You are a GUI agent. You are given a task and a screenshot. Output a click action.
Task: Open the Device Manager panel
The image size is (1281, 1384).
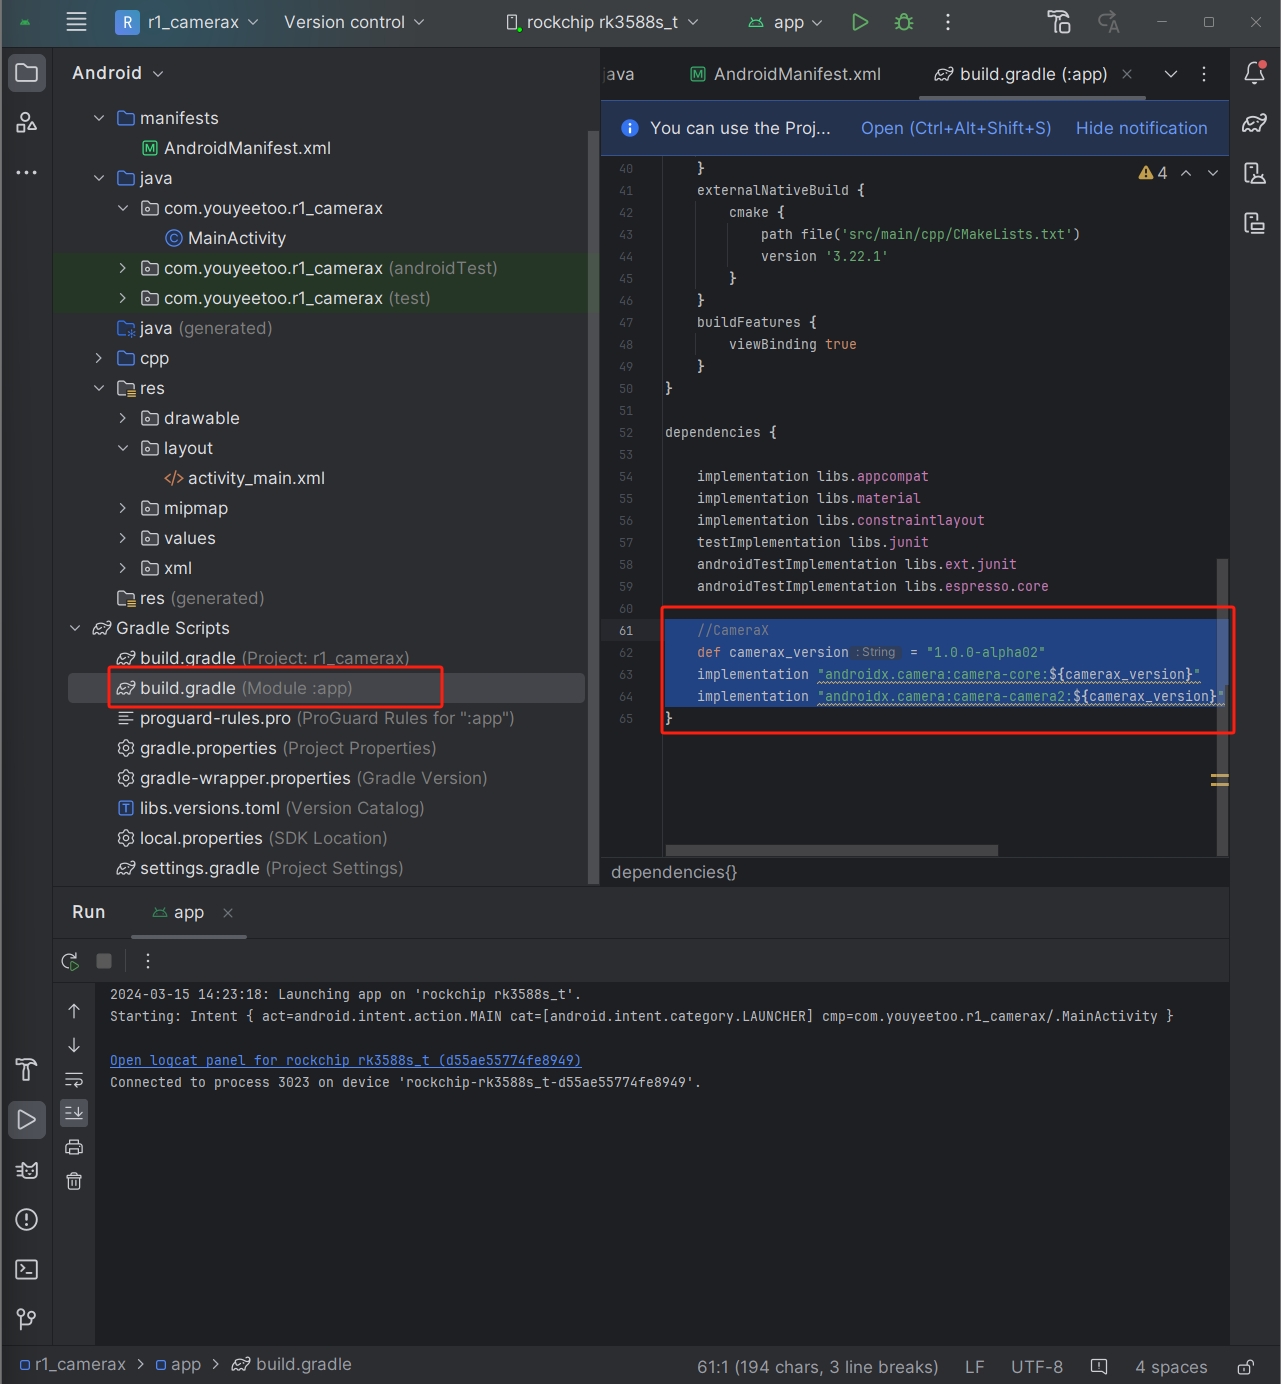click(1254, 172)
